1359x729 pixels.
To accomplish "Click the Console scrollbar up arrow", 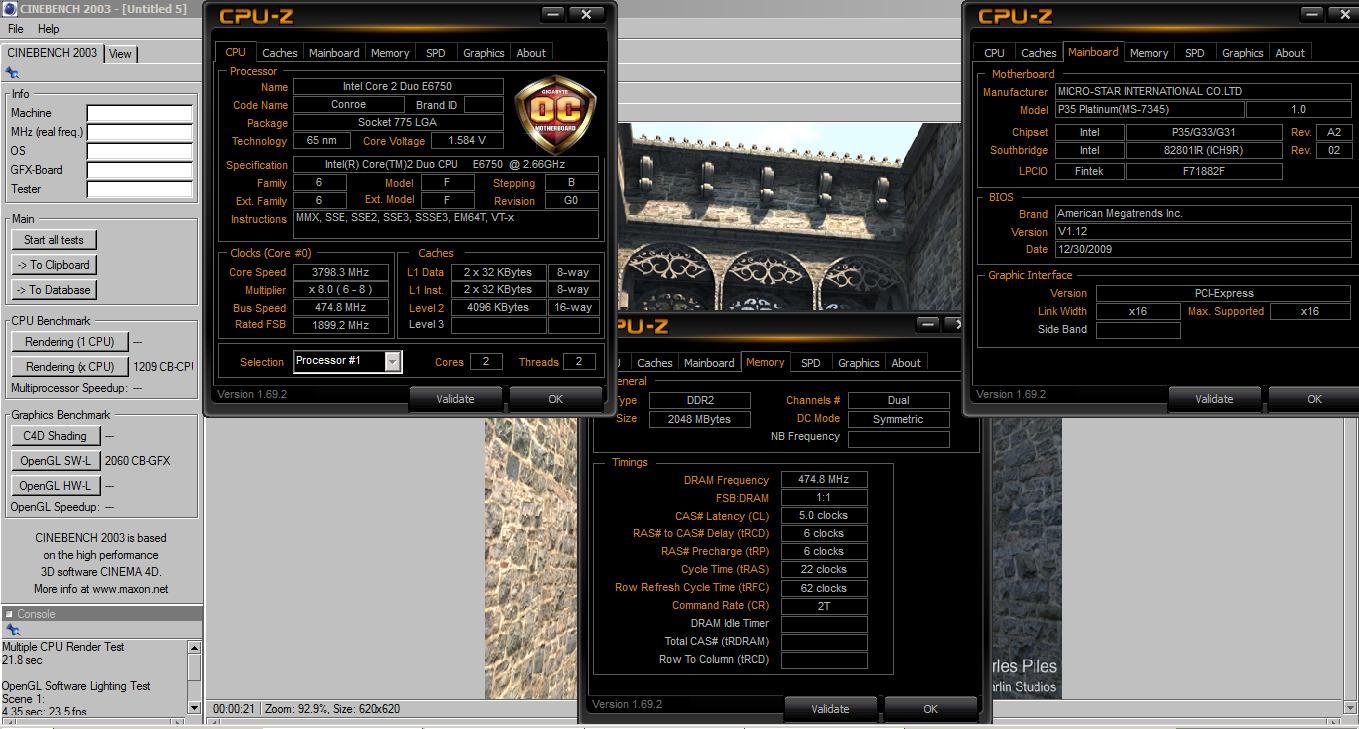I will [194, 647].
